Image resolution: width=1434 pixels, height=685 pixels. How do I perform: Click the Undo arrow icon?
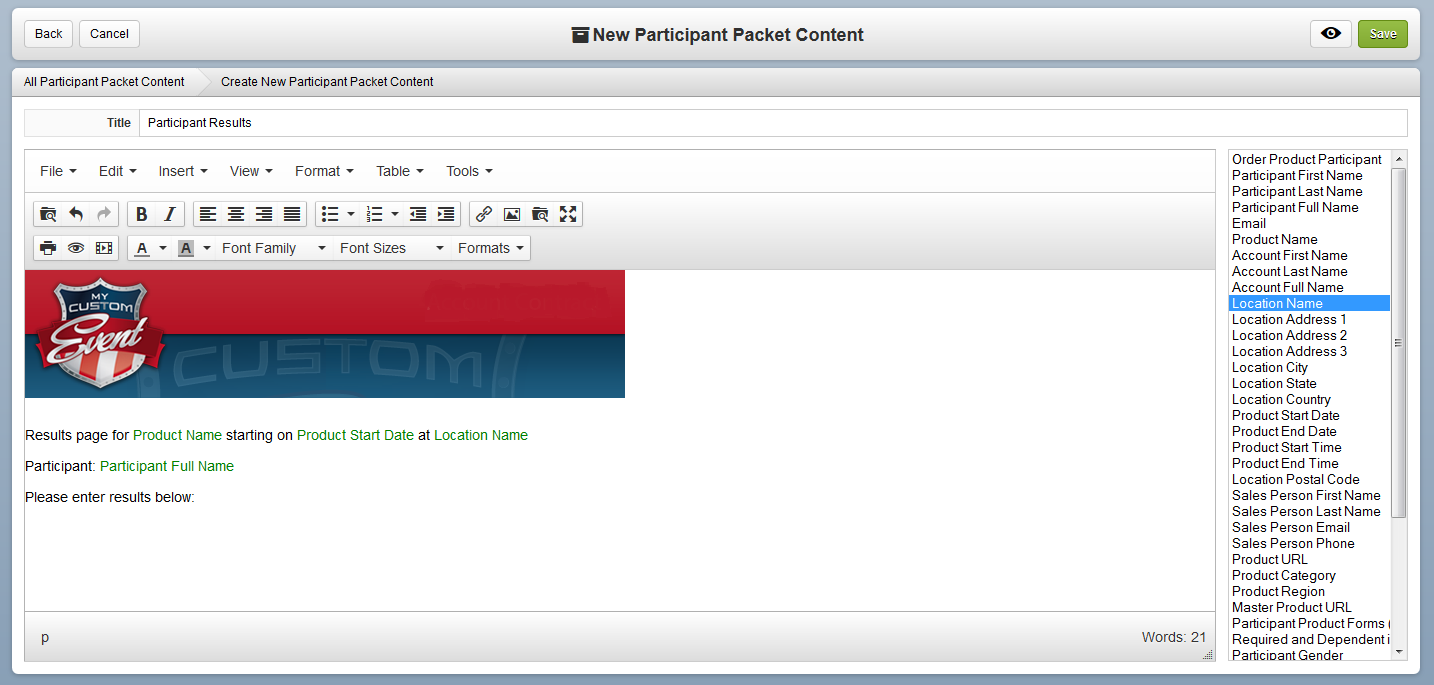pyautogui.click(x=76, y=214)
